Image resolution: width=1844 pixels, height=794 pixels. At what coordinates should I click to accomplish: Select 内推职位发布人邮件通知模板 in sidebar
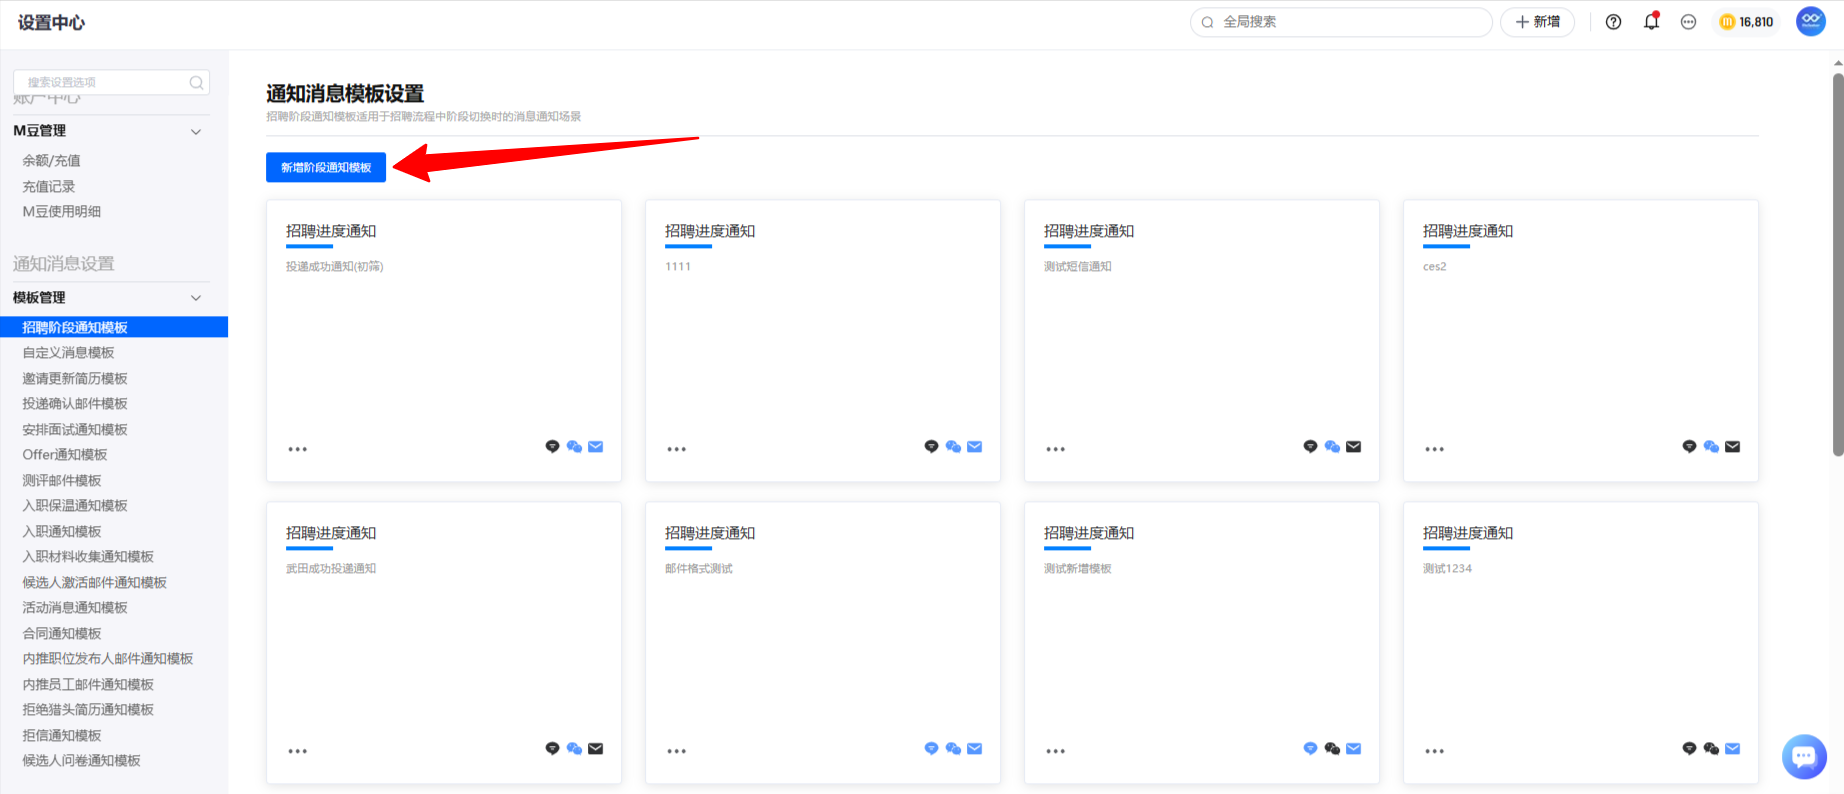(x=108, y=659)
